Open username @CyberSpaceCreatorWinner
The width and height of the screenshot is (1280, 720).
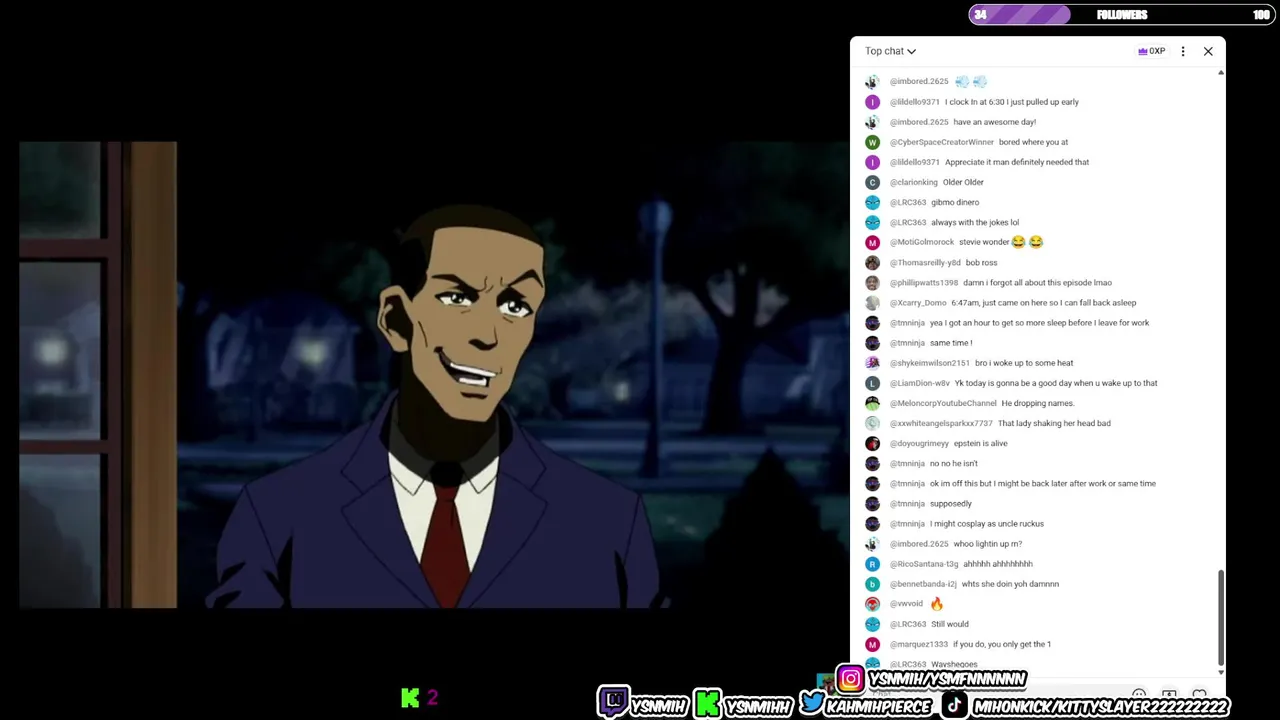tap(941, 142)
